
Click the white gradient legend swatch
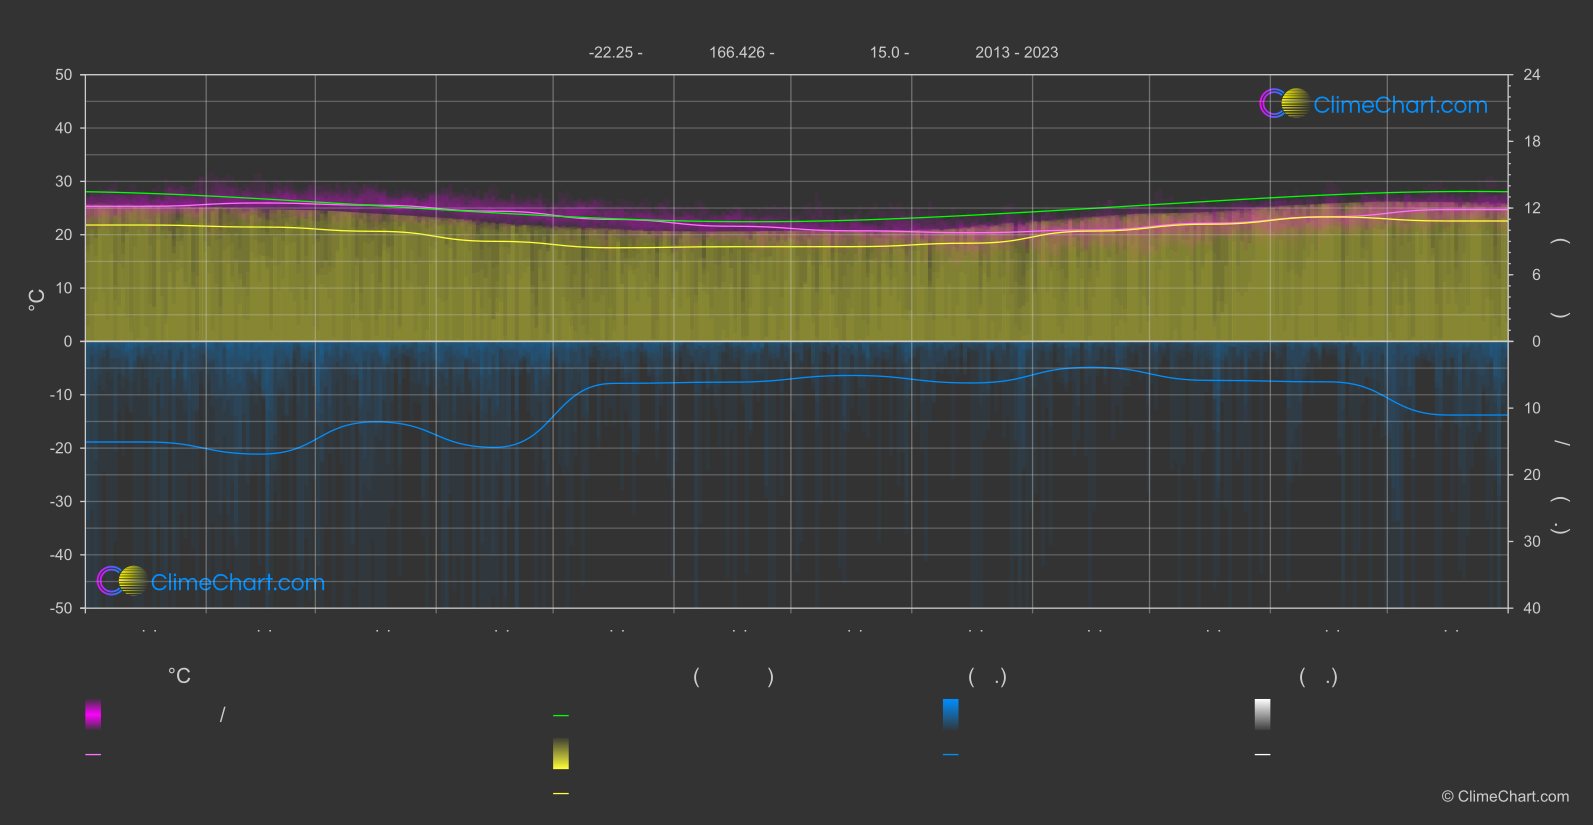click(x=1262, y=714)
